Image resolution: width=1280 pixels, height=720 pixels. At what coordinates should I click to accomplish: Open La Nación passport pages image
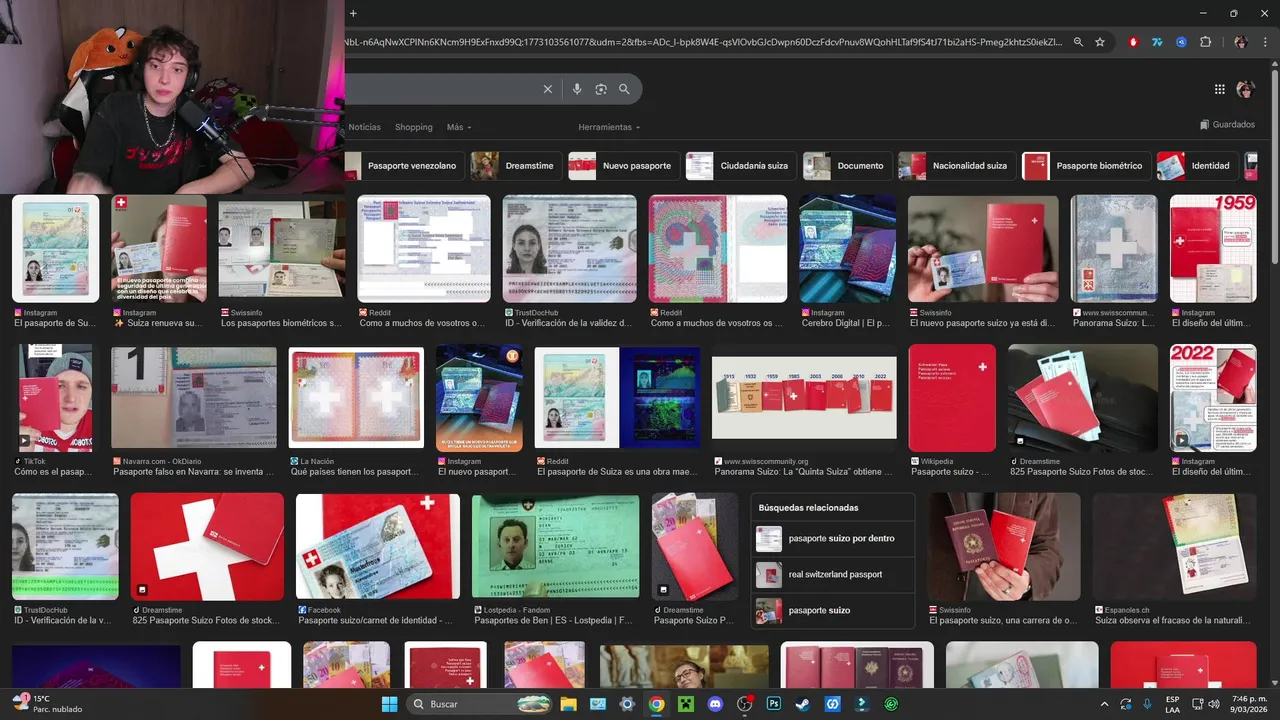[x=356, y=398]
